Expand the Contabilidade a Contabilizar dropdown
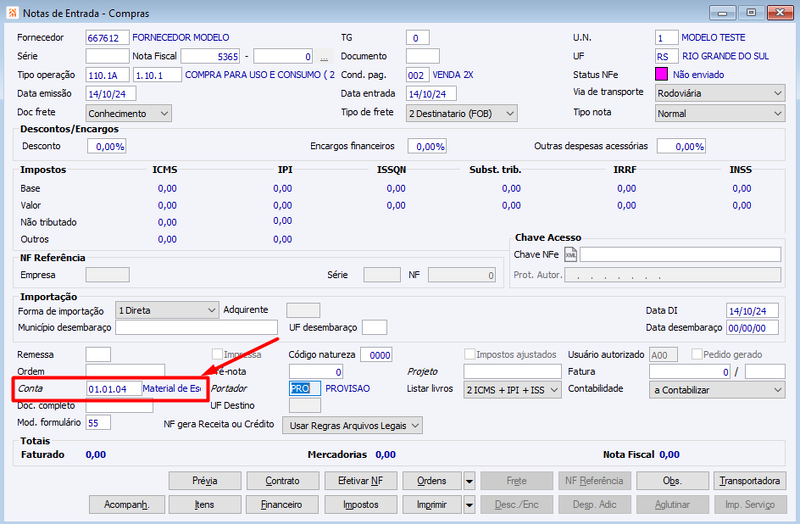The image size is (800, 524). tap(717, 390)
